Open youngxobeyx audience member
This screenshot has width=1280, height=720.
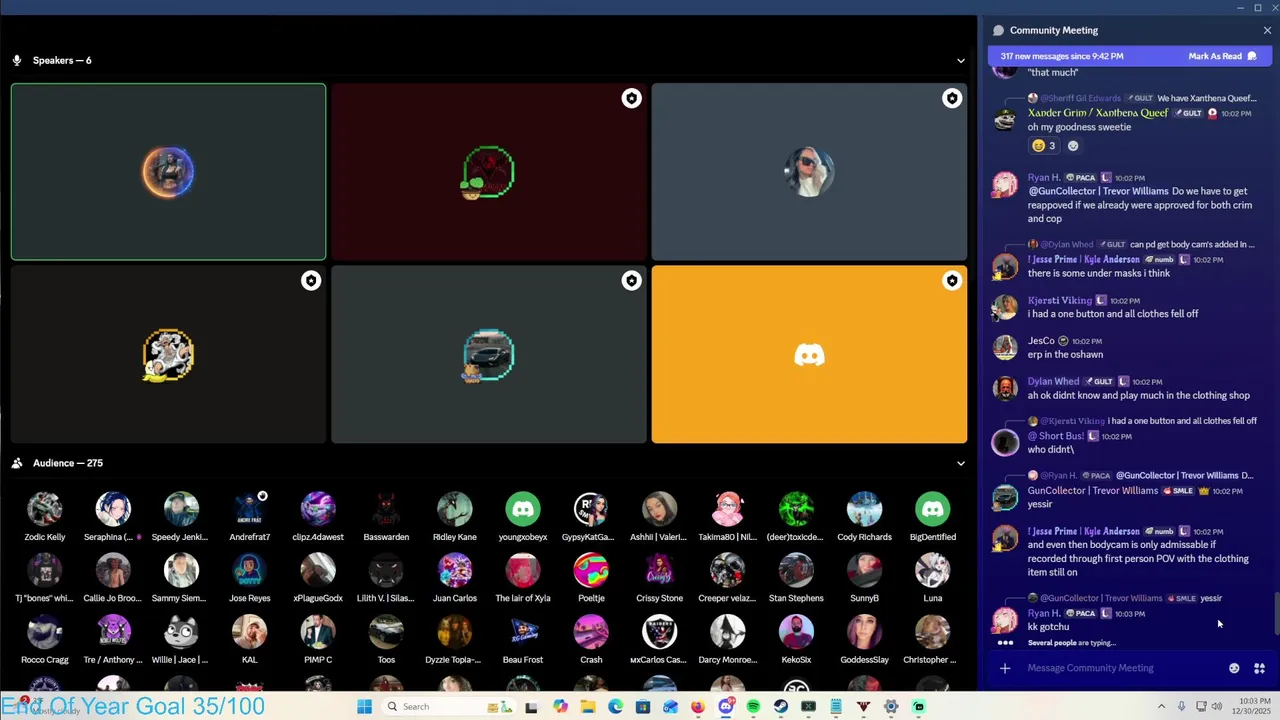click(x=522, y=509)
